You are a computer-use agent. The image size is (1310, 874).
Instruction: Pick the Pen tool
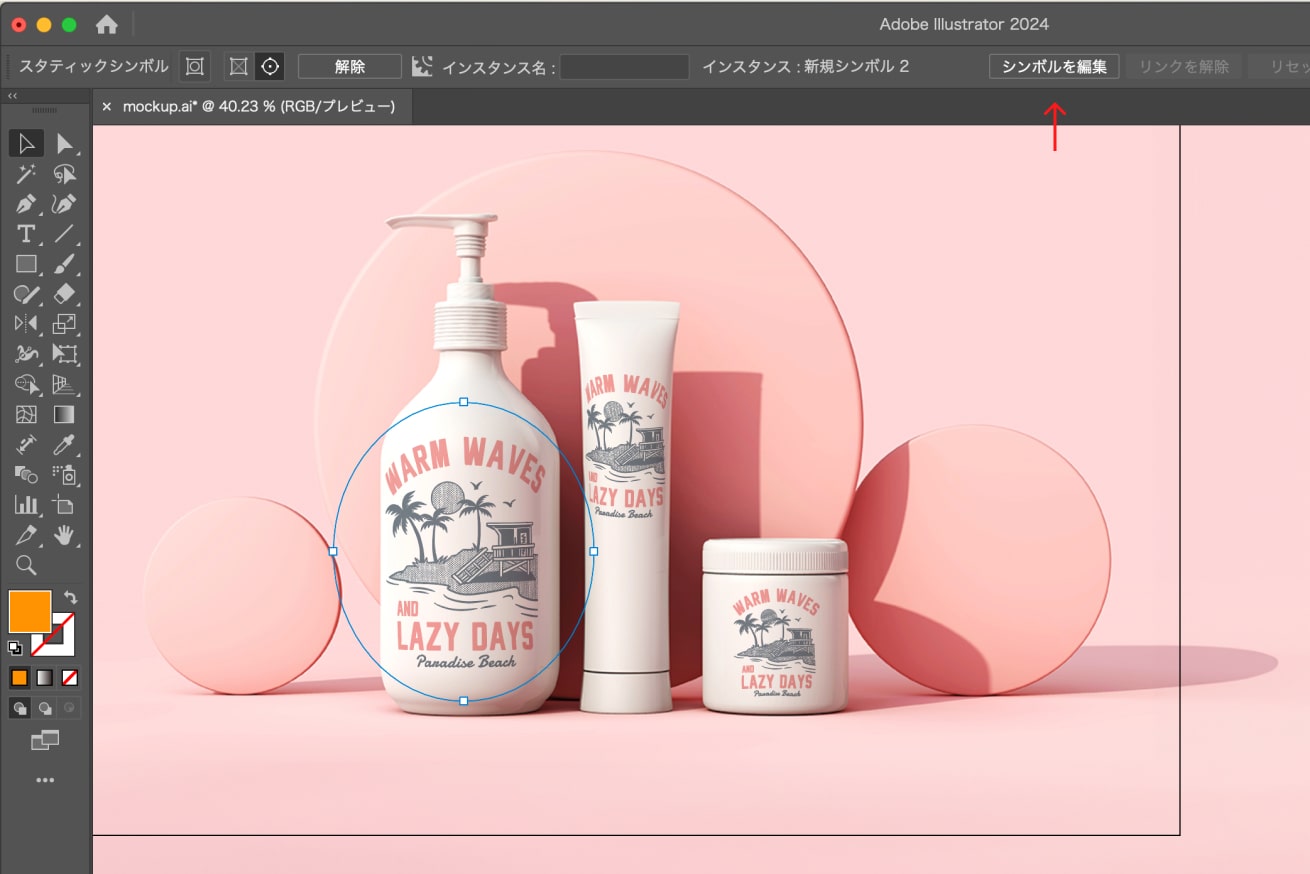[26, 204]
